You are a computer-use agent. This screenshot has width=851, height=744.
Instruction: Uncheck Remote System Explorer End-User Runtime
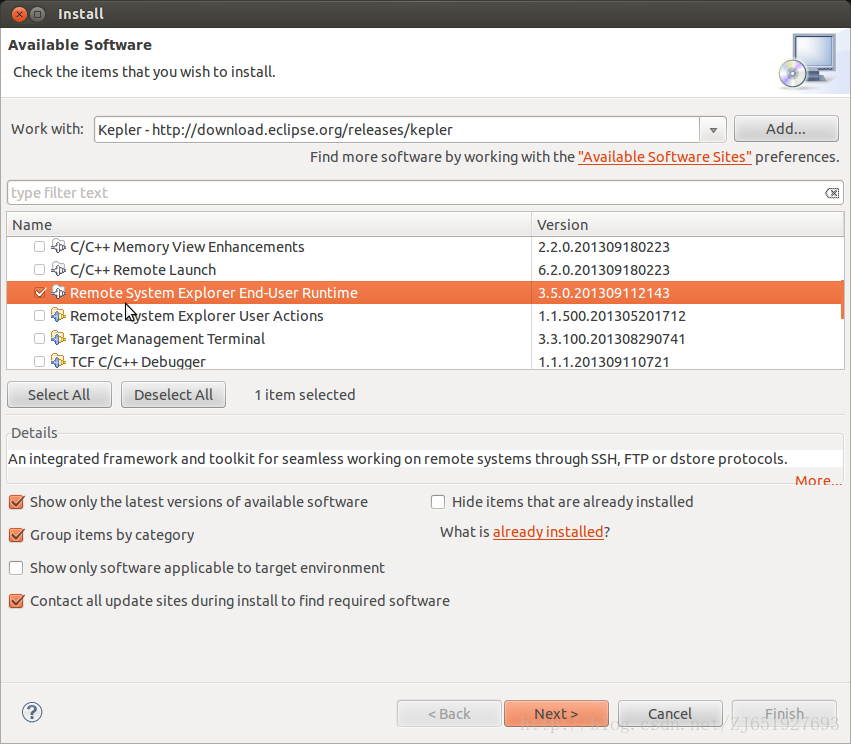coord(39,293)
